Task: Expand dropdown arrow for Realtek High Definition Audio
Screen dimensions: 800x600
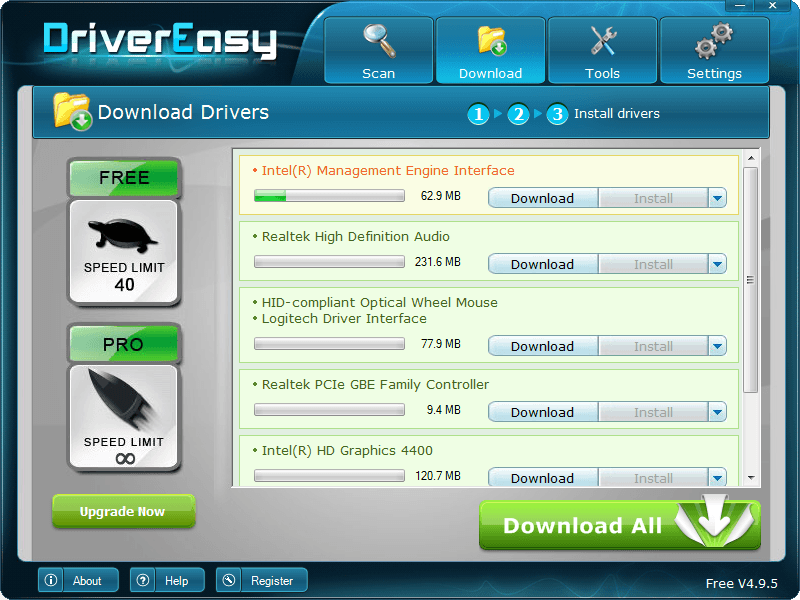Action: (x=717, y=264)
